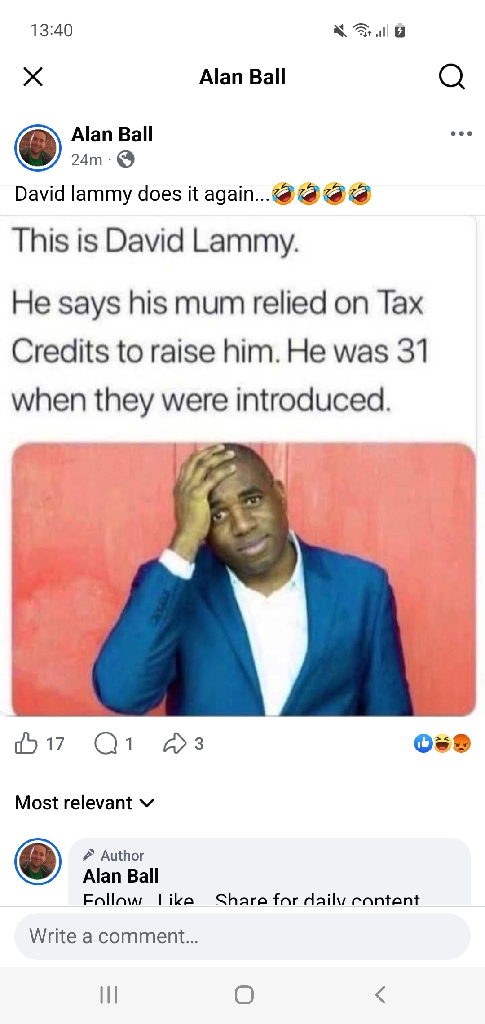Viewport: 485px width, 1024px height.
Task: Open post options three-dot menu
Action: (x=461, y=134)
